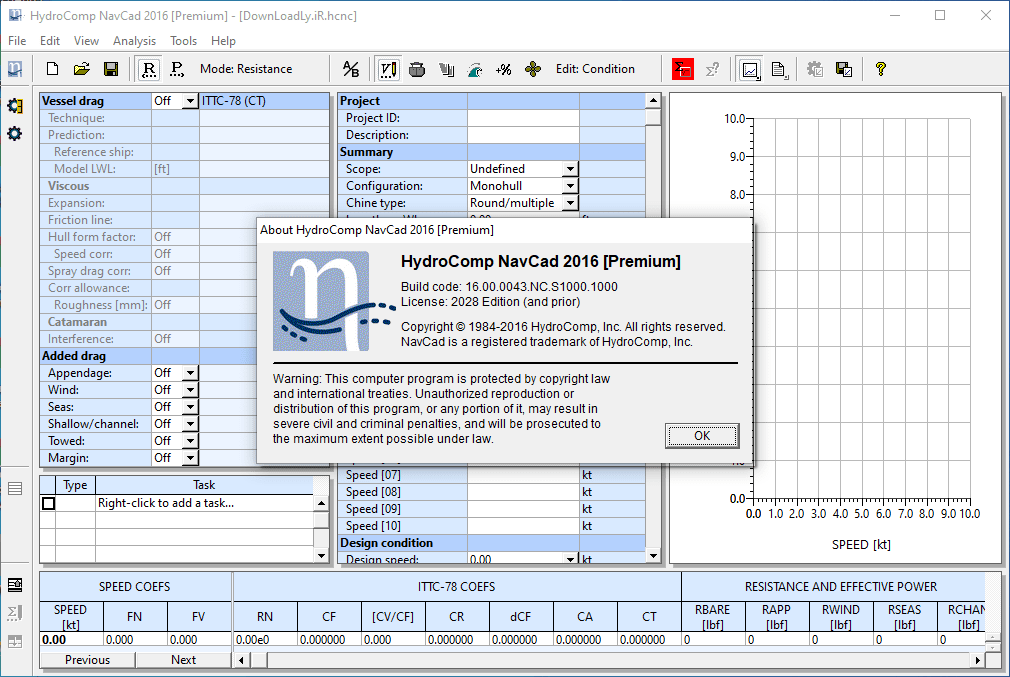Click the upper left sidebar gear icon

[x=15, y=106]
